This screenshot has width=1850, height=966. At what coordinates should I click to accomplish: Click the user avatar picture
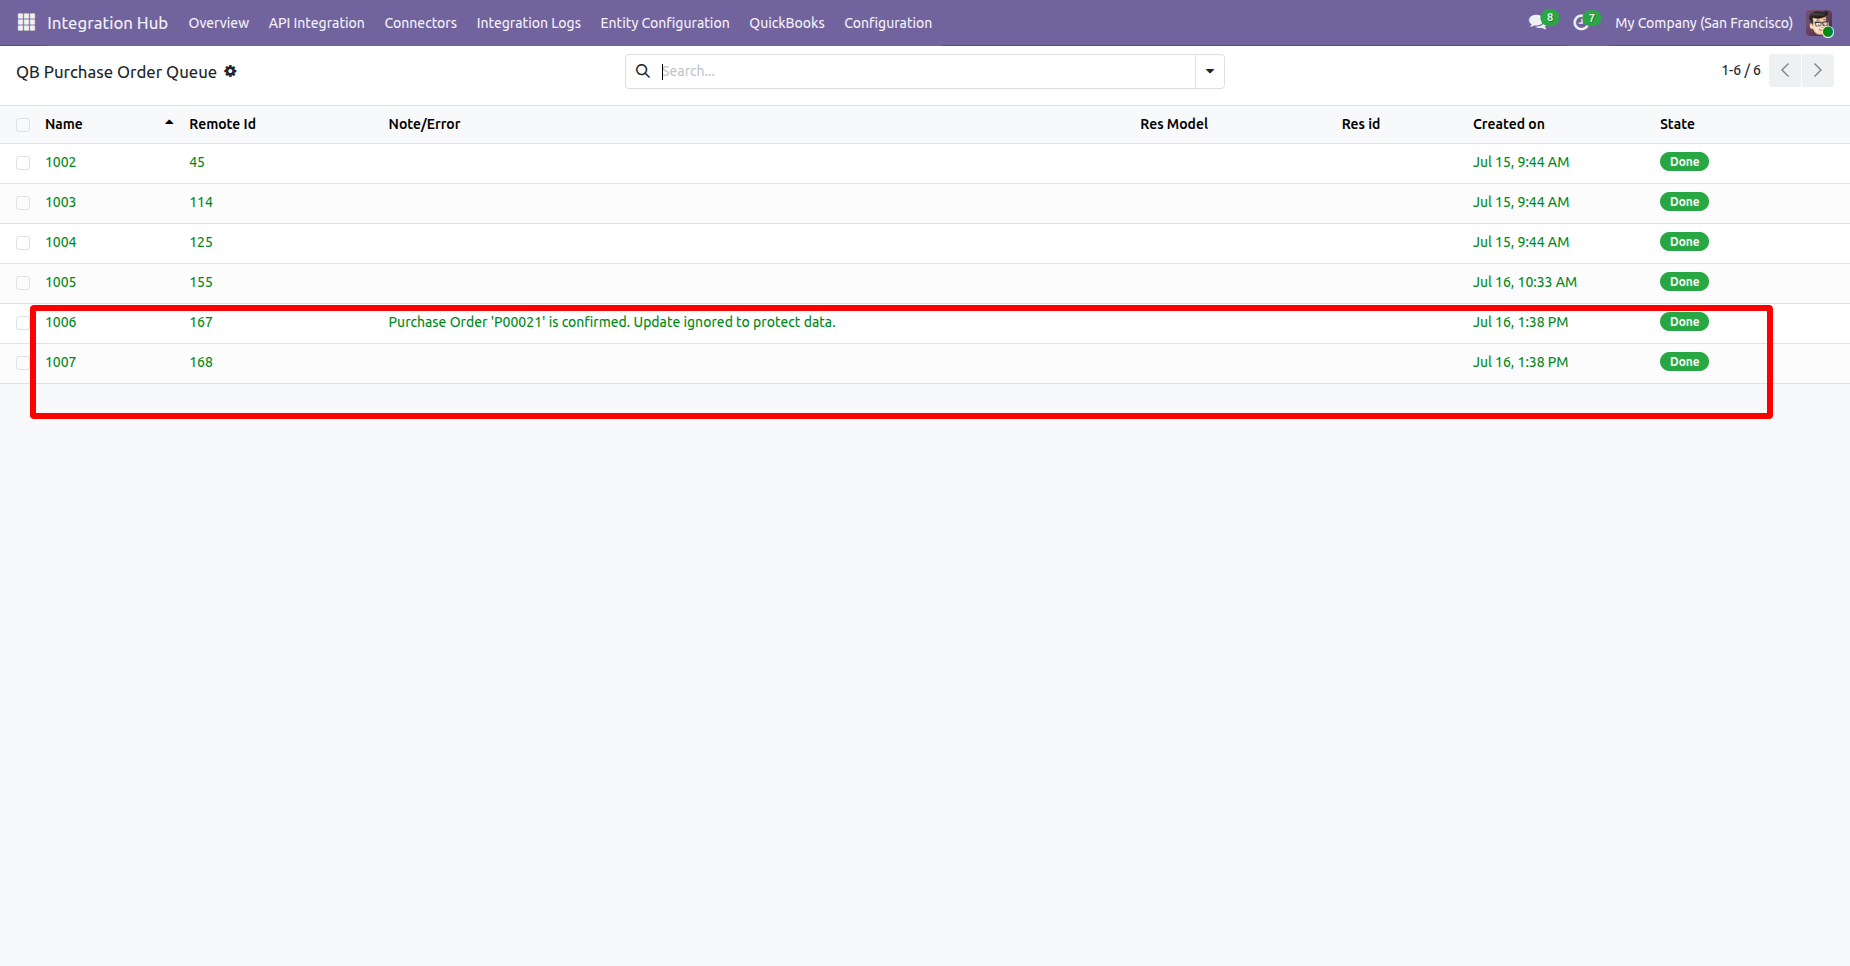coord(1819,22)
